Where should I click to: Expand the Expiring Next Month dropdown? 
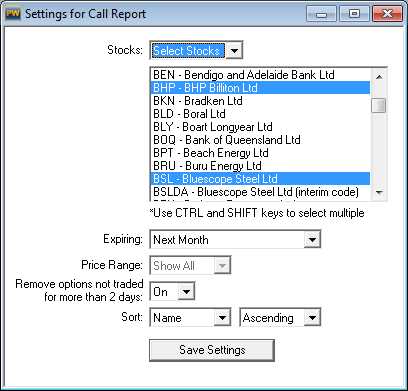[312, 239]
